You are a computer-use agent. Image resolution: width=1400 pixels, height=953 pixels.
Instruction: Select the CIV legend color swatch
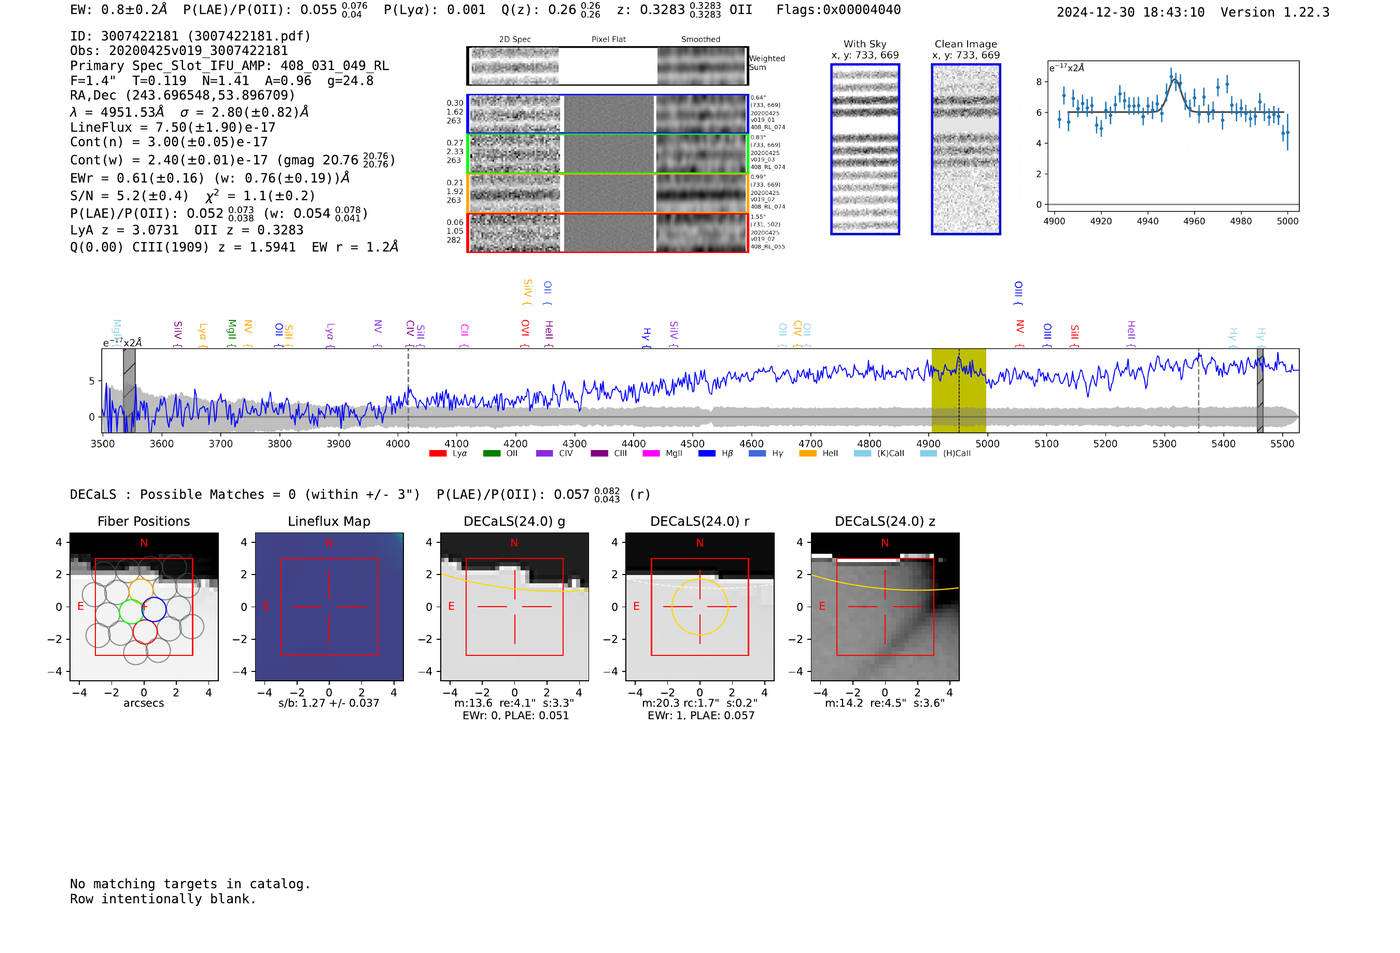[544, 454]
